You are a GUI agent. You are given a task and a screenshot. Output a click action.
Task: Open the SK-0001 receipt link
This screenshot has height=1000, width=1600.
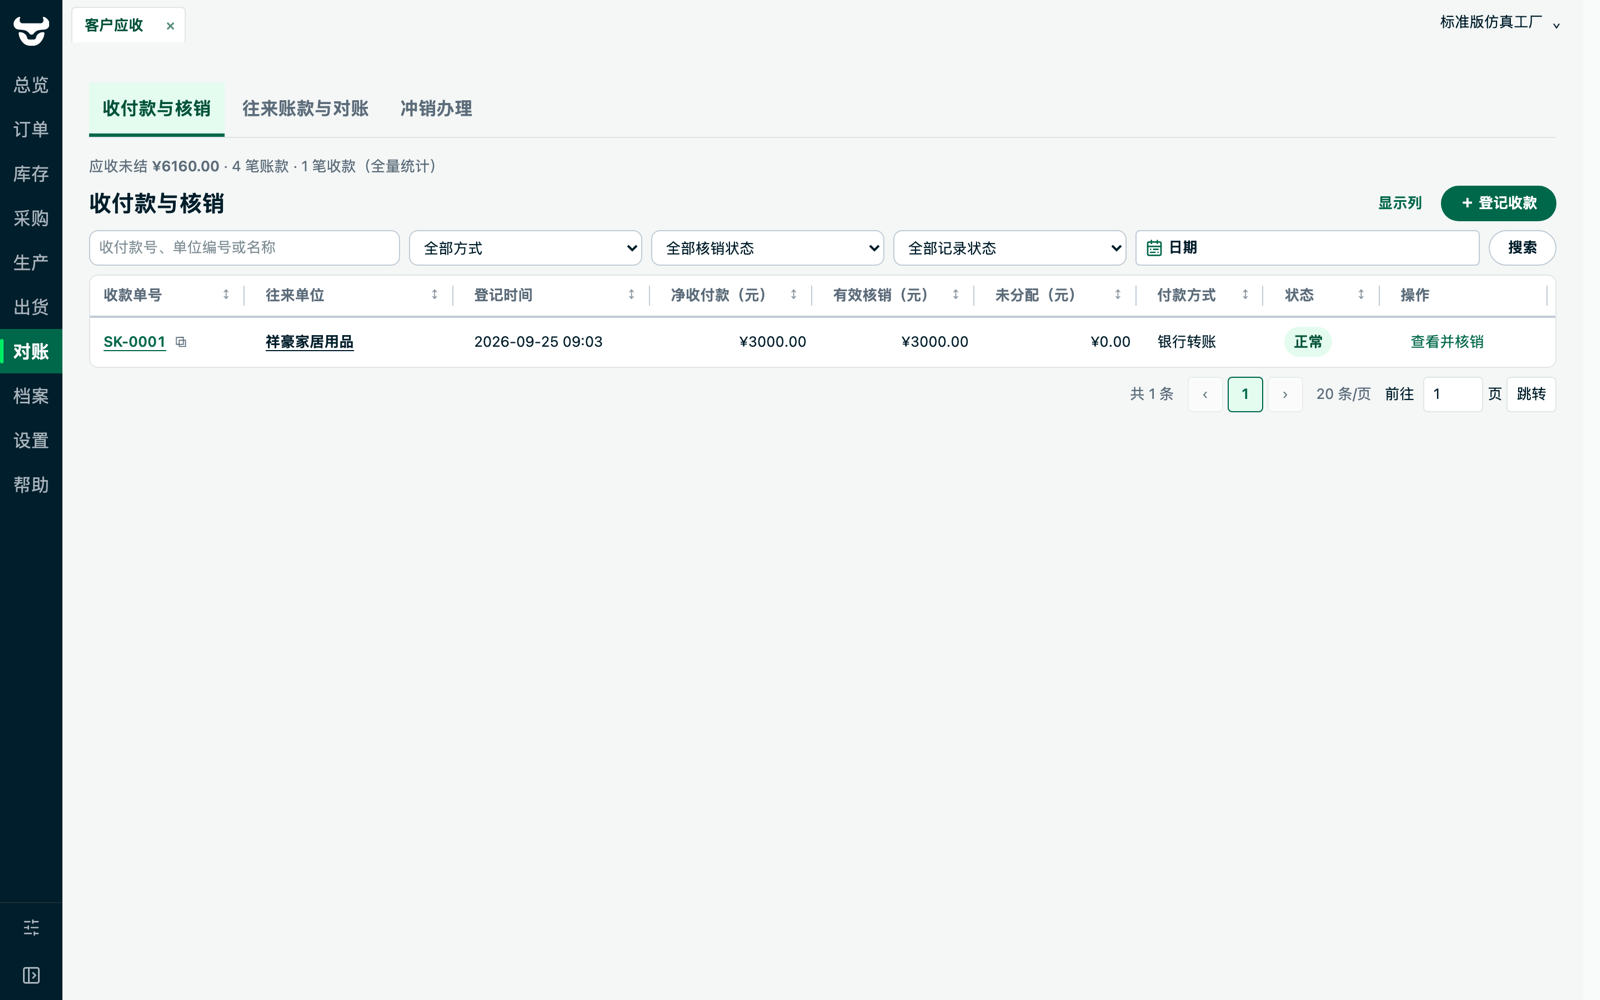pos(134,342)
